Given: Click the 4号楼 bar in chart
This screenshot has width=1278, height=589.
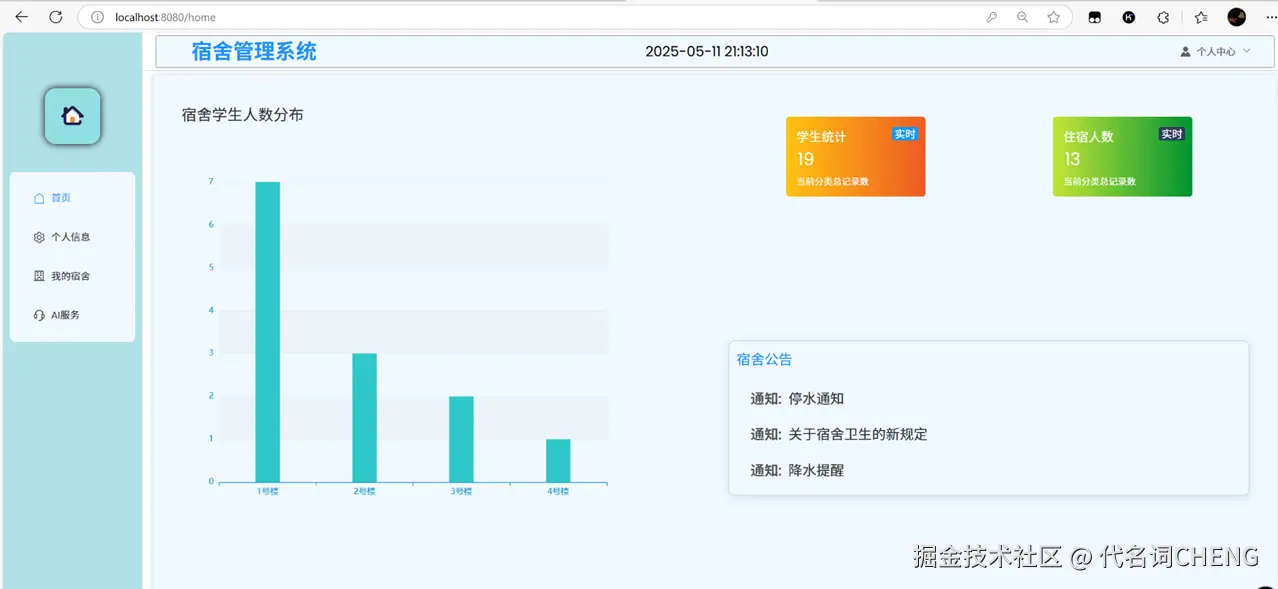Looking at the screenshot, I should pos(558,461).
